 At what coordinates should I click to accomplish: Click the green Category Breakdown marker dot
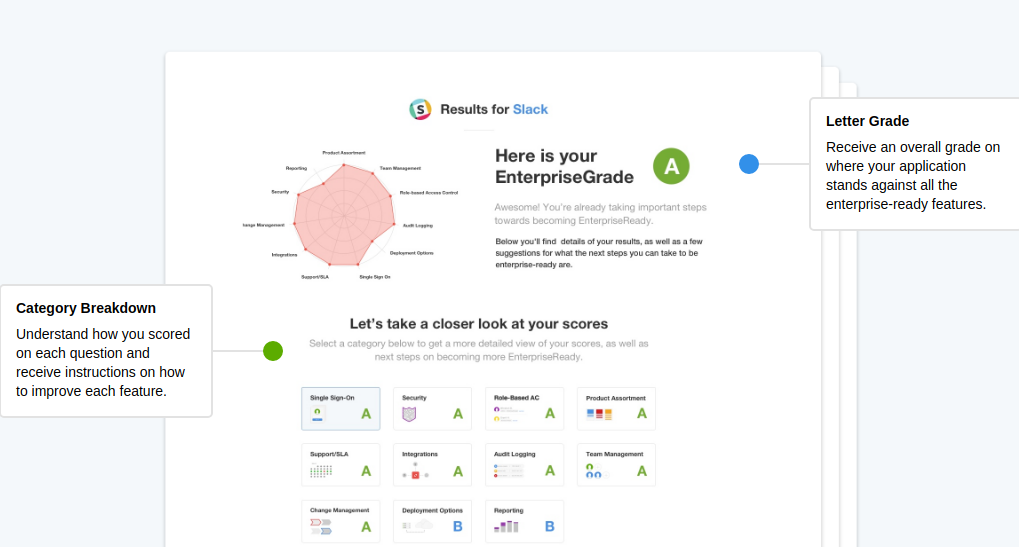(273, 351)
